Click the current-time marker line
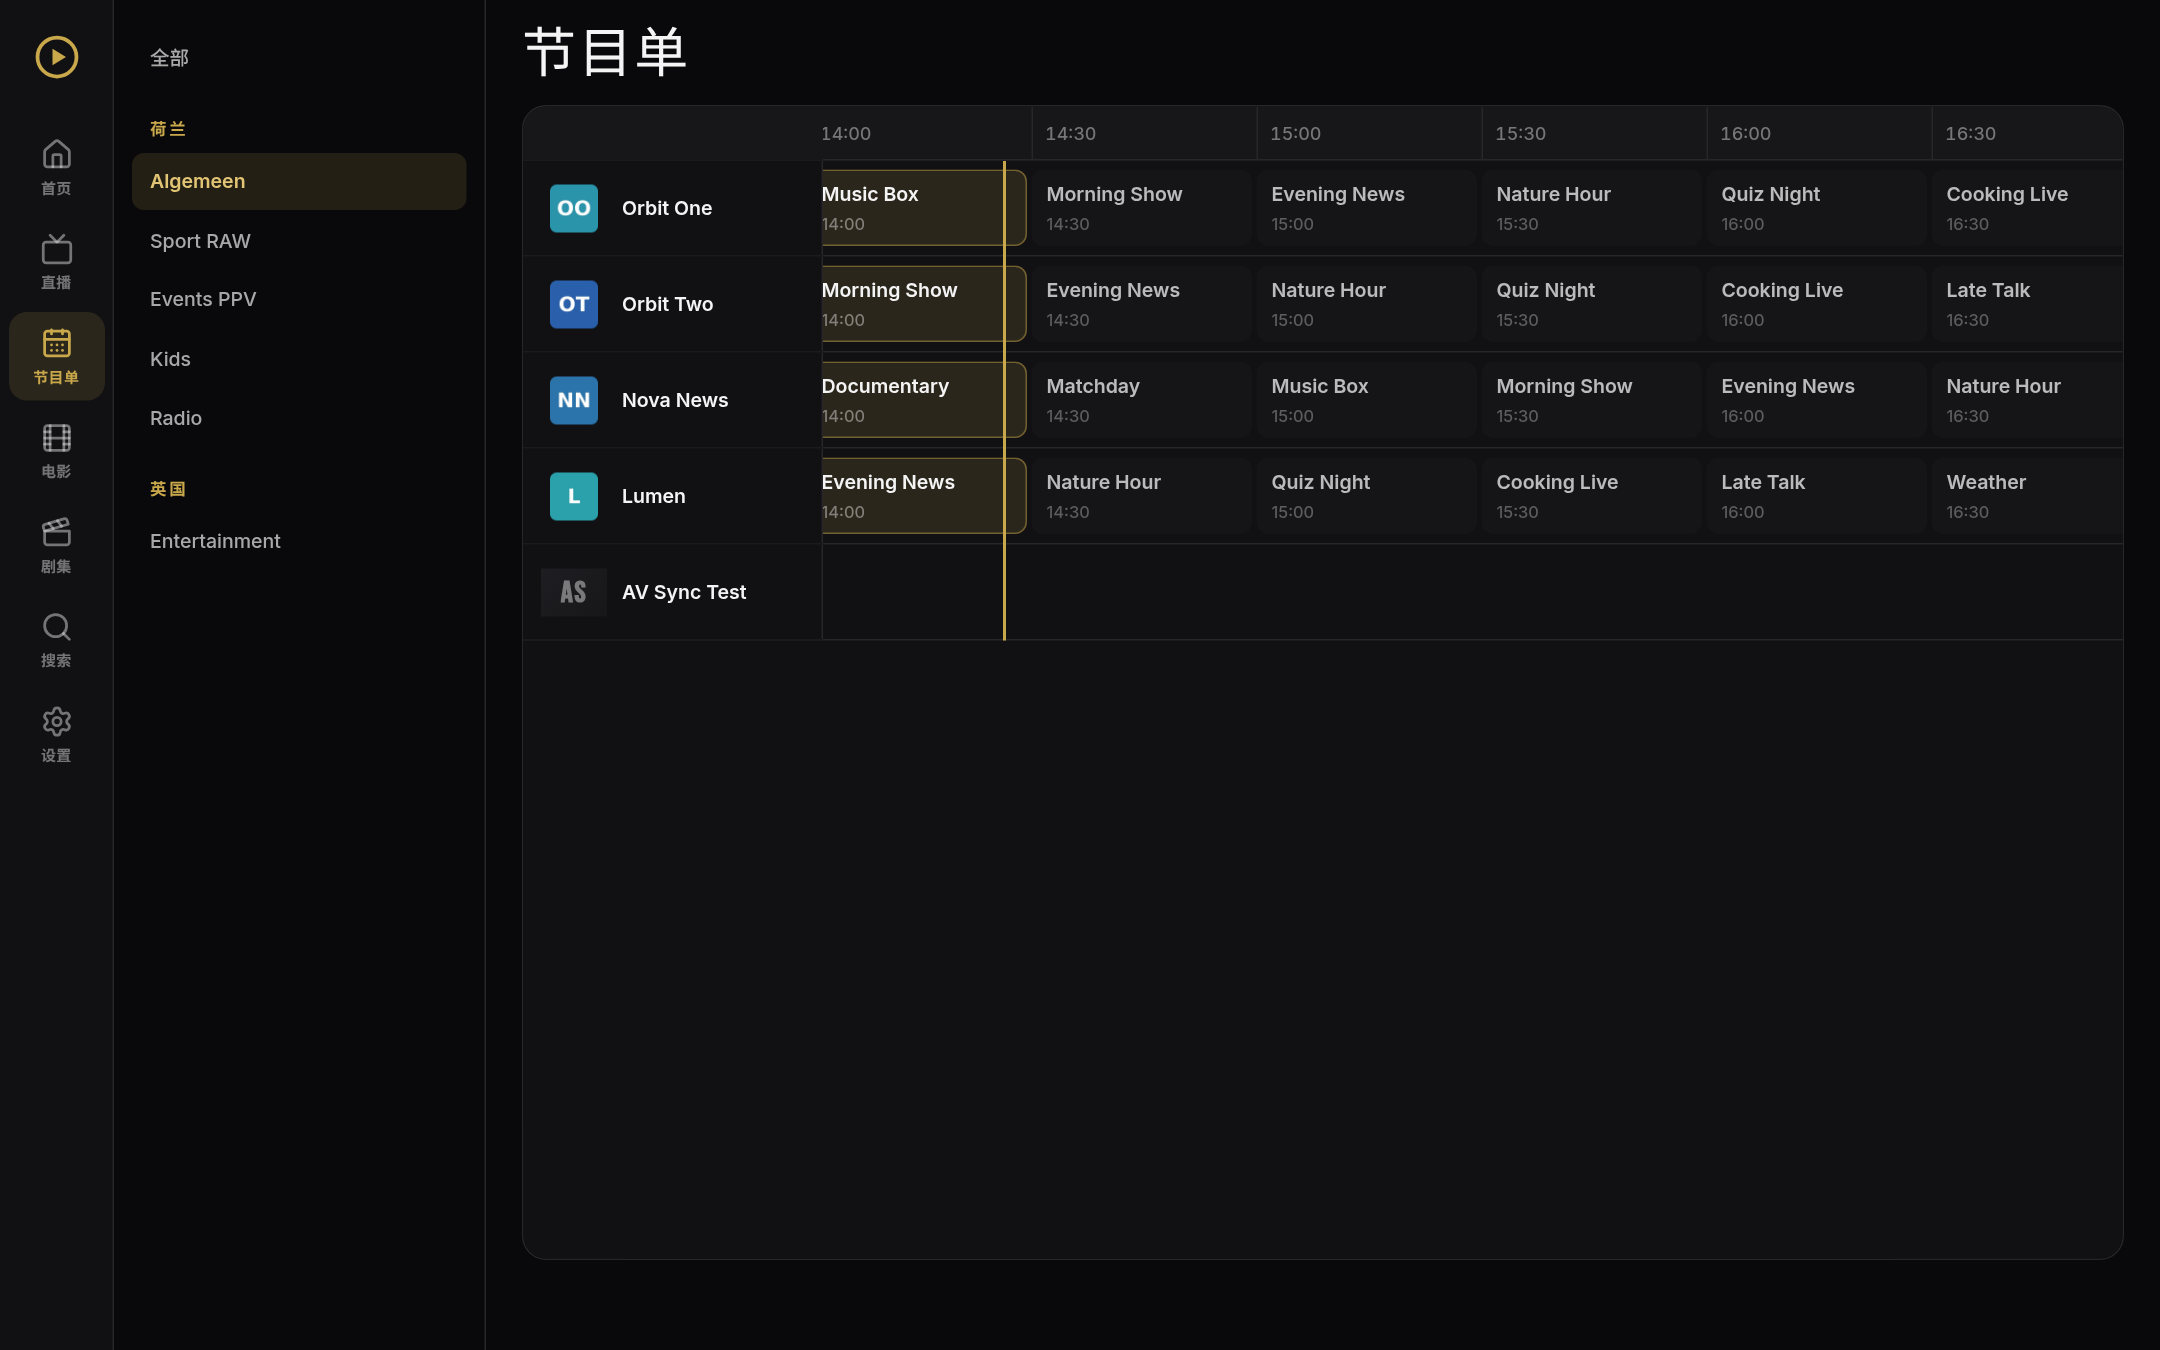 pos(1004,400)
